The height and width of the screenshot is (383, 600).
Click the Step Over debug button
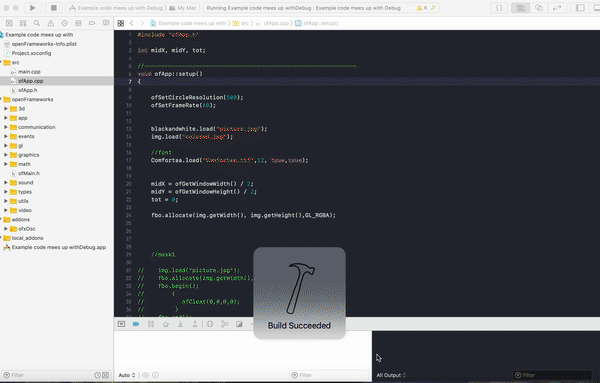pyautogui.click(x=166, y=324)
